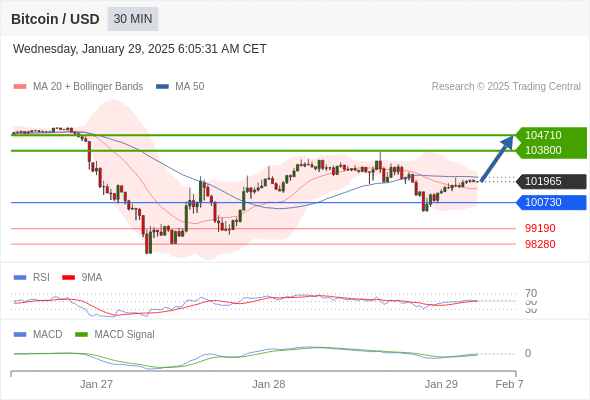Click the 99190 red support label
Image resolution: width=590 pixels, height=400 pixels.
[x=540, y=228]
